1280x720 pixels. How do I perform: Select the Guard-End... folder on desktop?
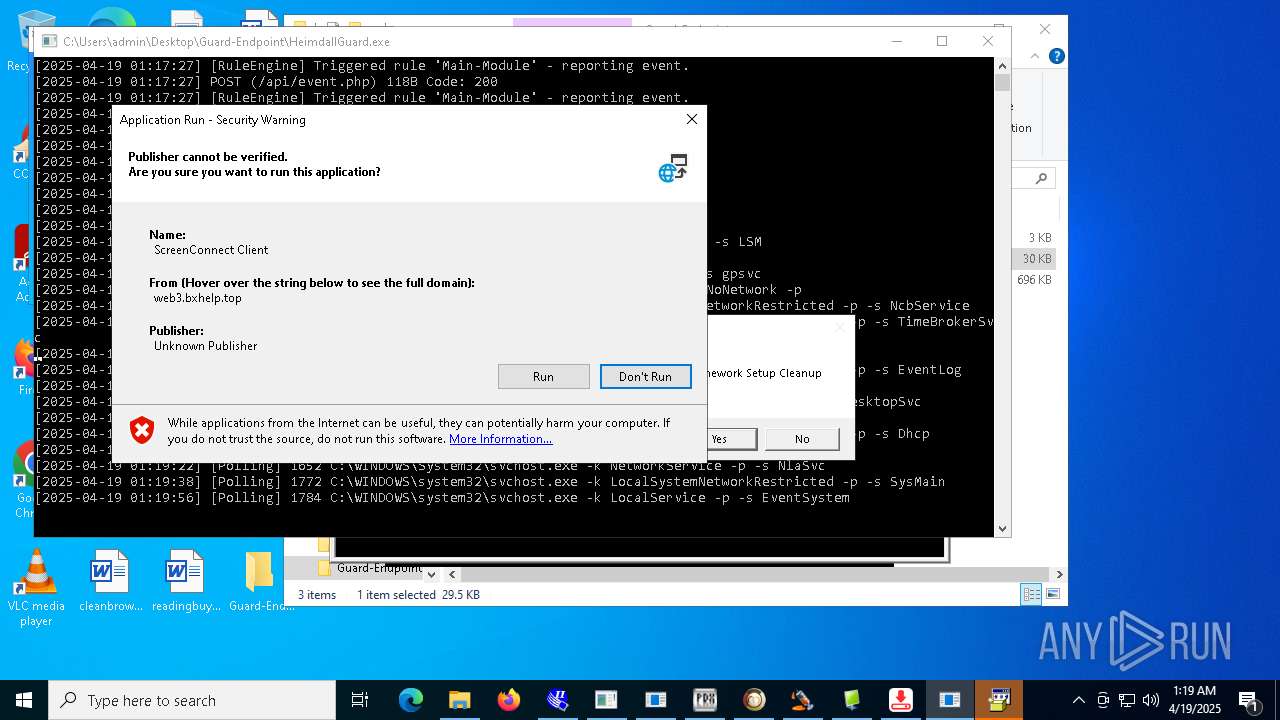[x=260, y=581]
